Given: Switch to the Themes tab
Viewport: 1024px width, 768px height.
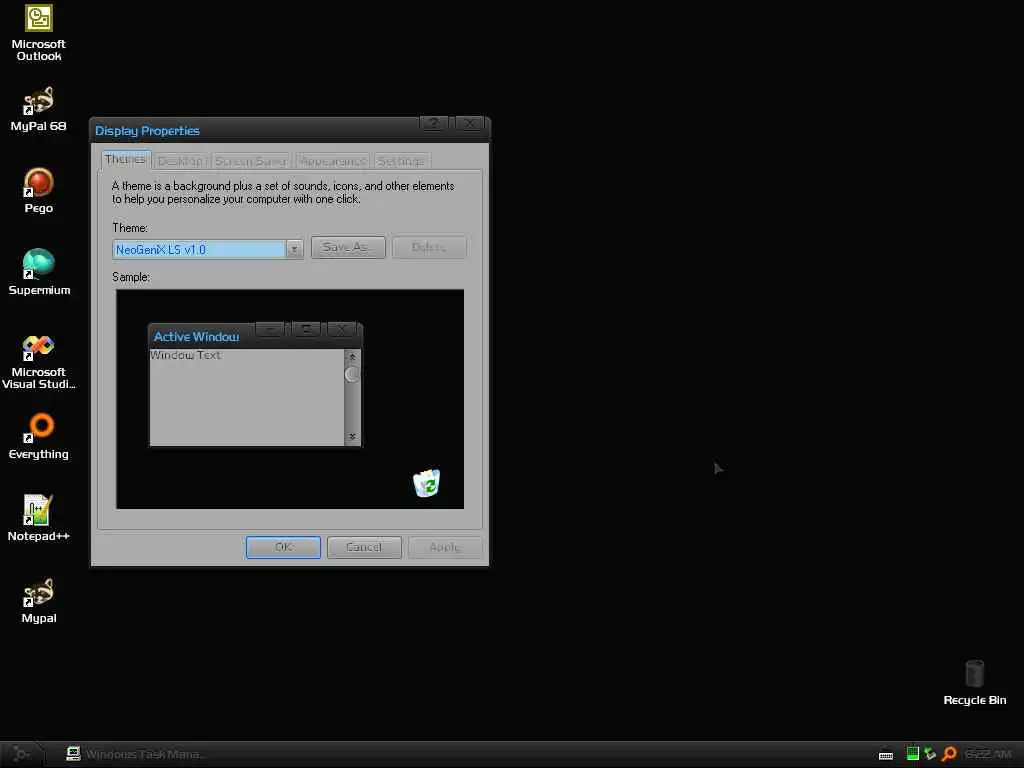Looking at the screenshot, I should (125, 159).
